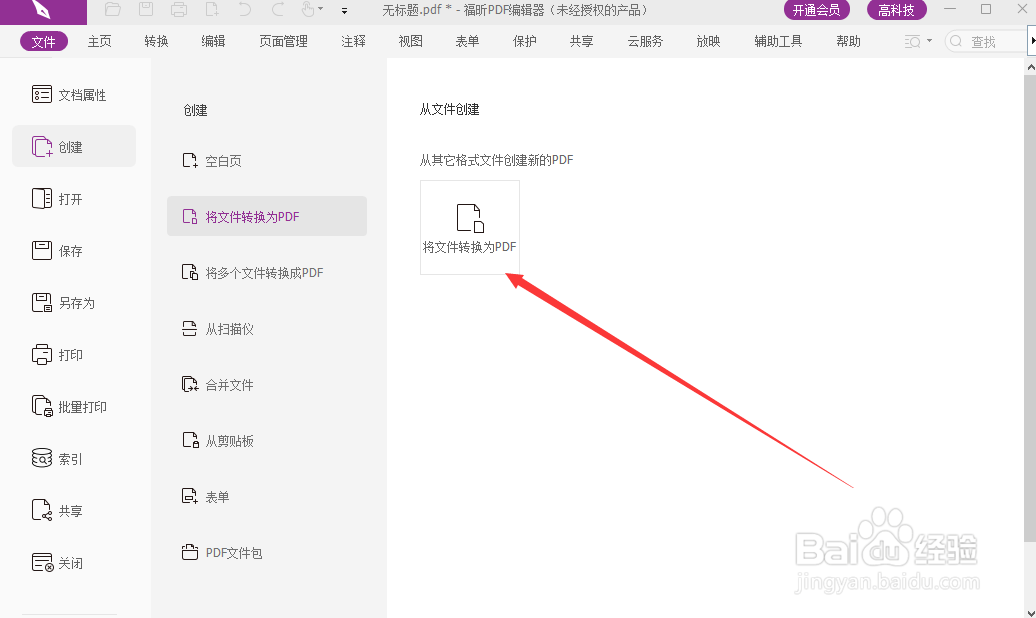
Task: Expand the quick access toolbar customize menu
Action: [x=343, y=11]
